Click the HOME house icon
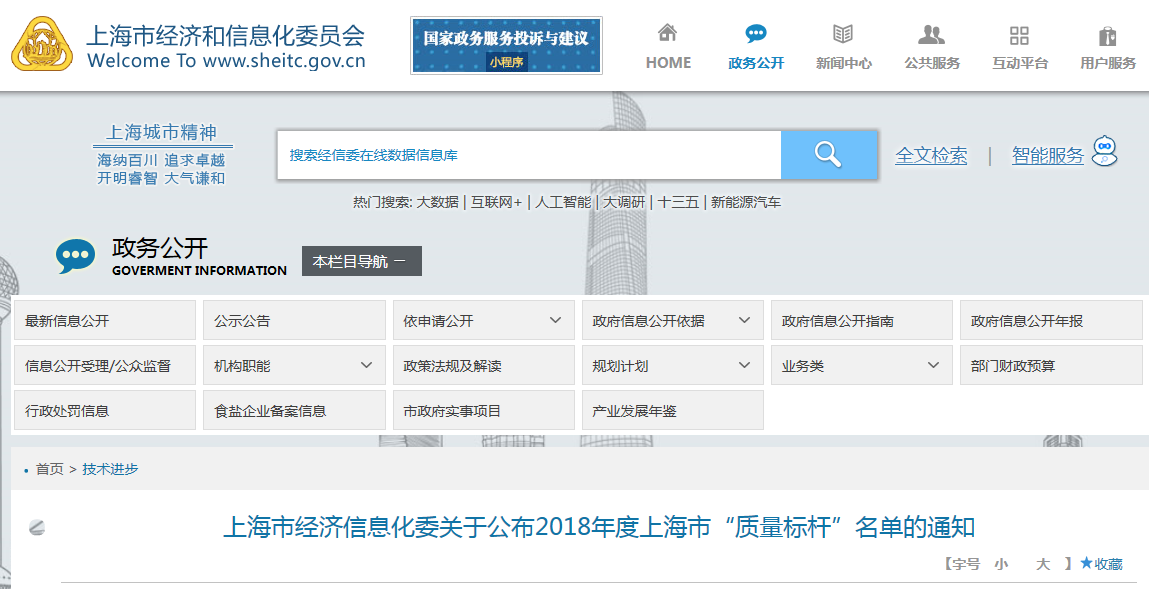This screenshot has width=1149, height=589. pyautogui.click(x=667, y=34)
